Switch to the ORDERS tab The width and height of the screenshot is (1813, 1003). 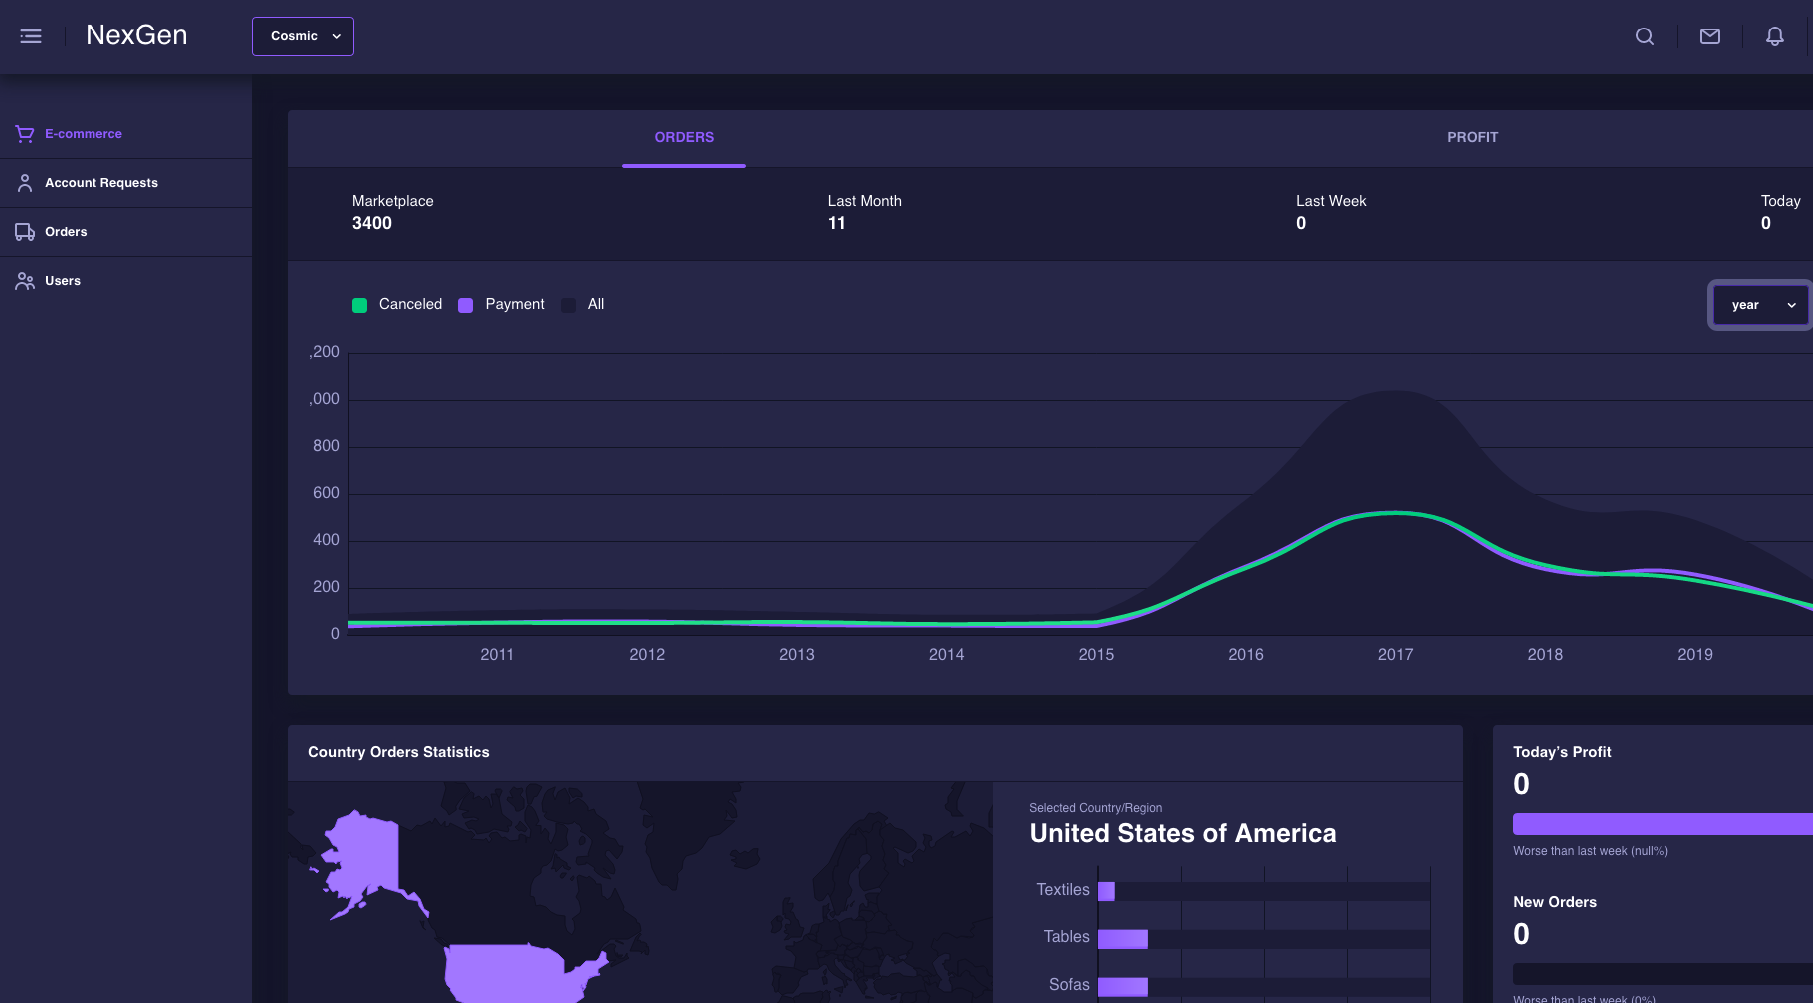coord(684,138)
